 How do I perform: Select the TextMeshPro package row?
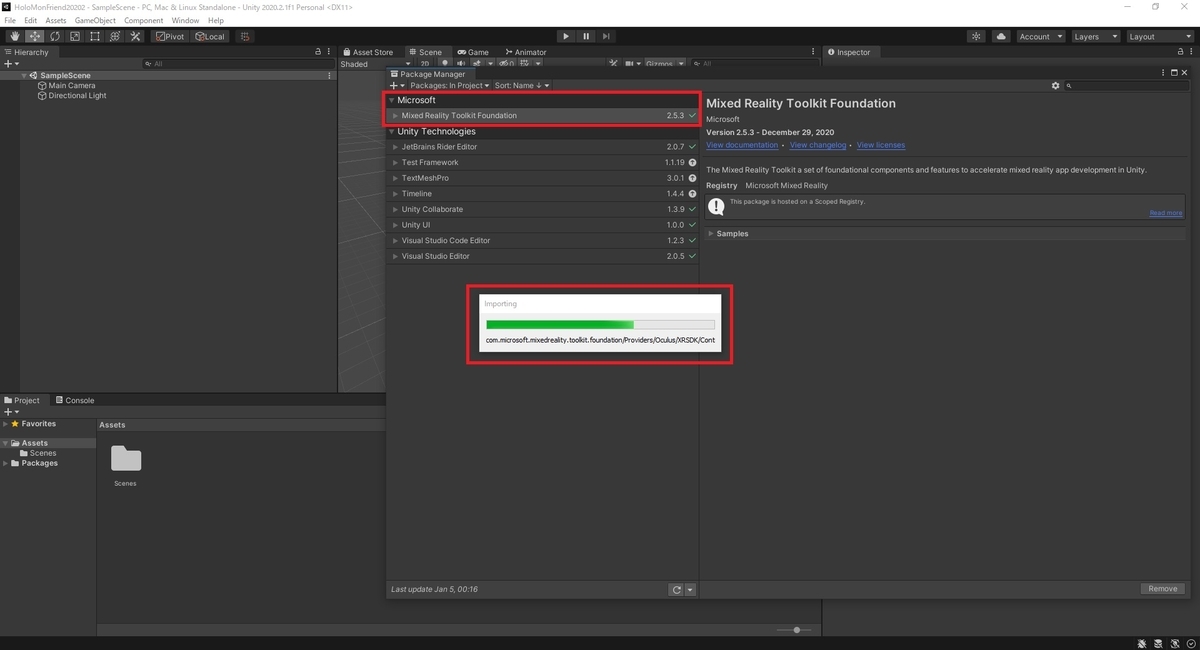(x=543, y=178)
